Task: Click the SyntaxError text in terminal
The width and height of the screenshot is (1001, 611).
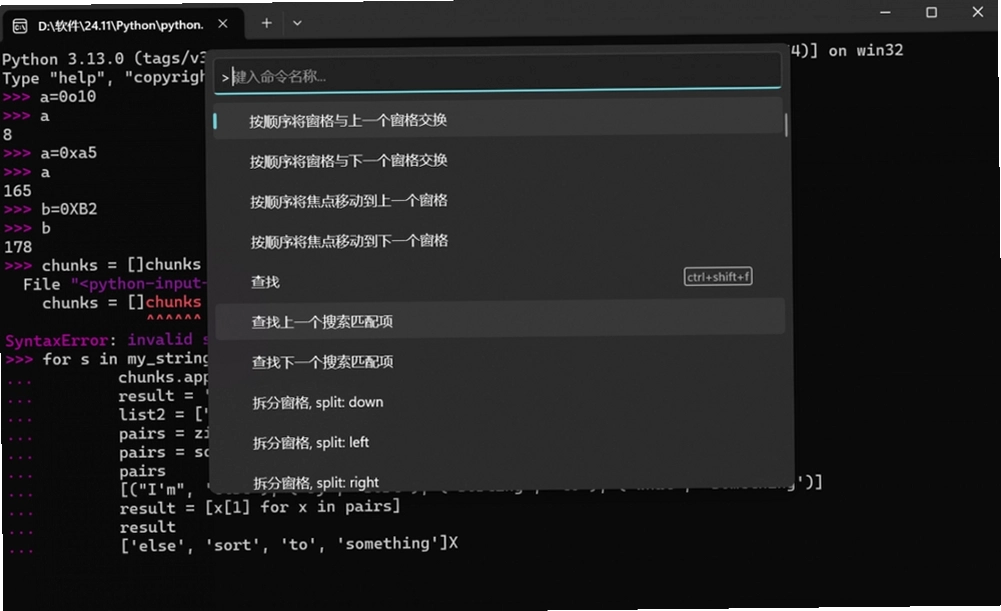Action: [x=56, y=340]
